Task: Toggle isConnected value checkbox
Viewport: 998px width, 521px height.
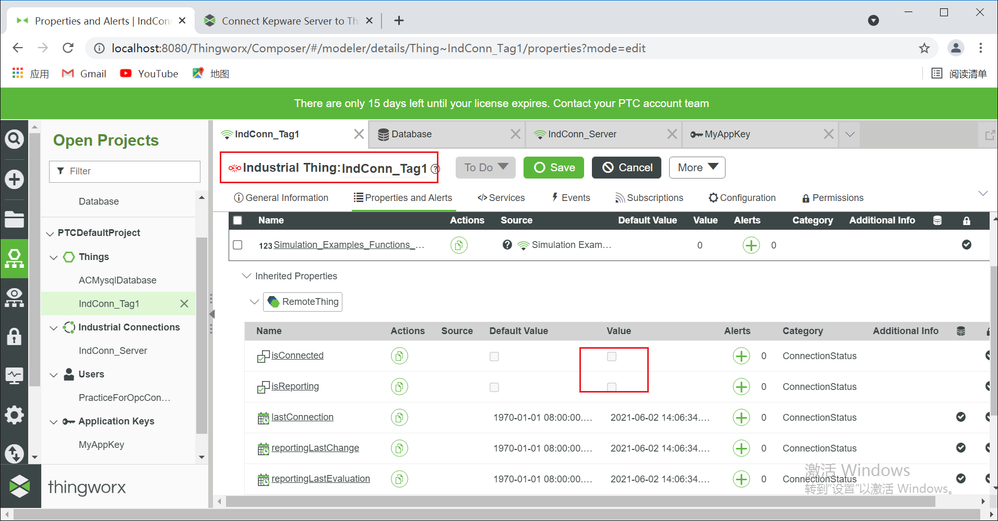Action: point(612,356)
